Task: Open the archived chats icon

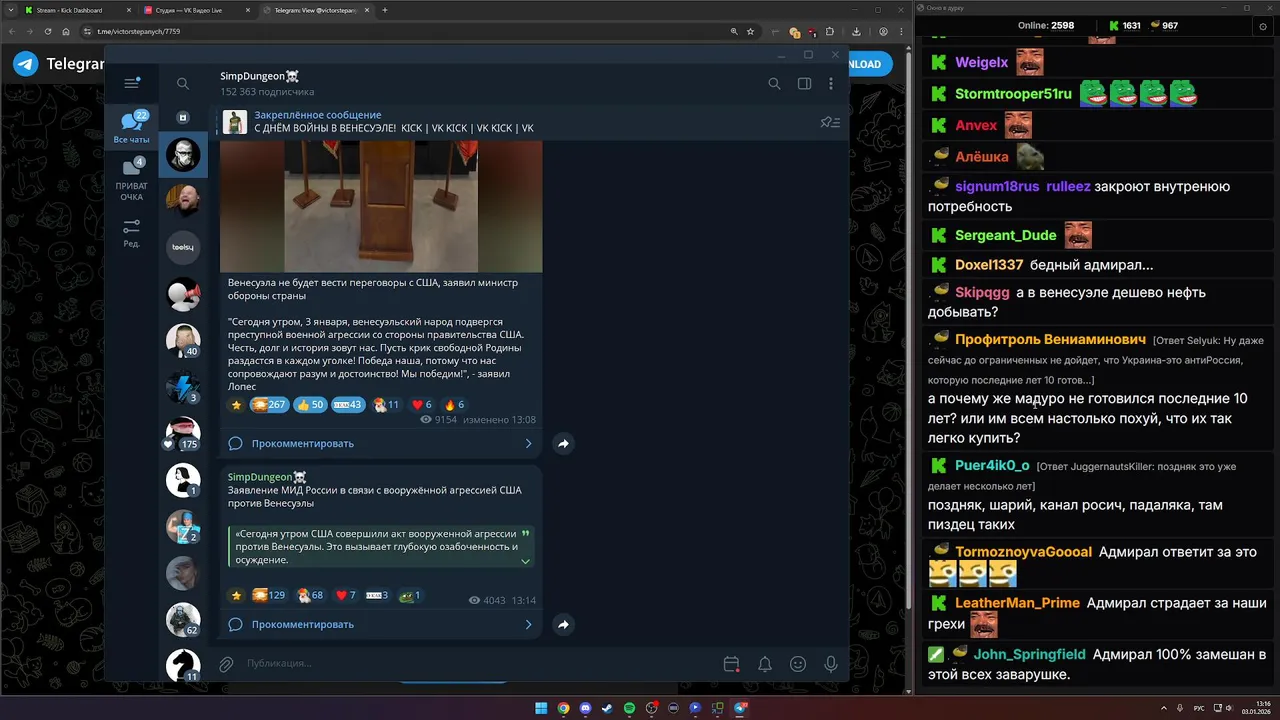Action: [183, 117]
